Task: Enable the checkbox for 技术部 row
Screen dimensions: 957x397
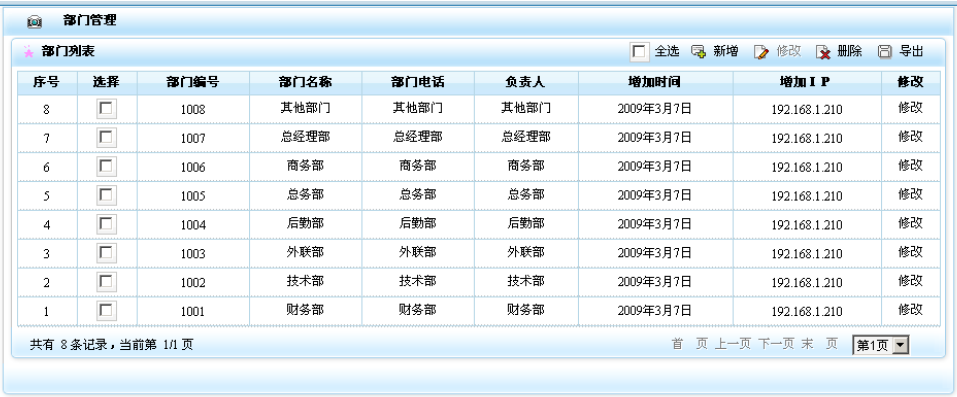Action: [x=106, y=282]
